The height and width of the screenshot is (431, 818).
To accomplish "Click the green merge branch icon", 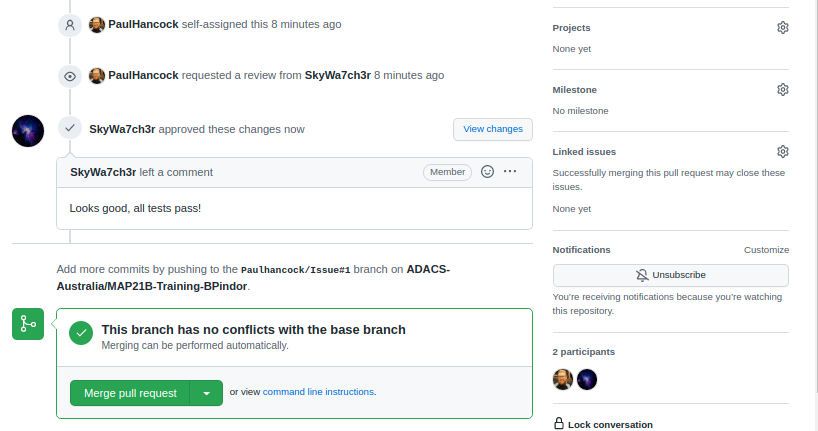I will click(x=28, y=324).
